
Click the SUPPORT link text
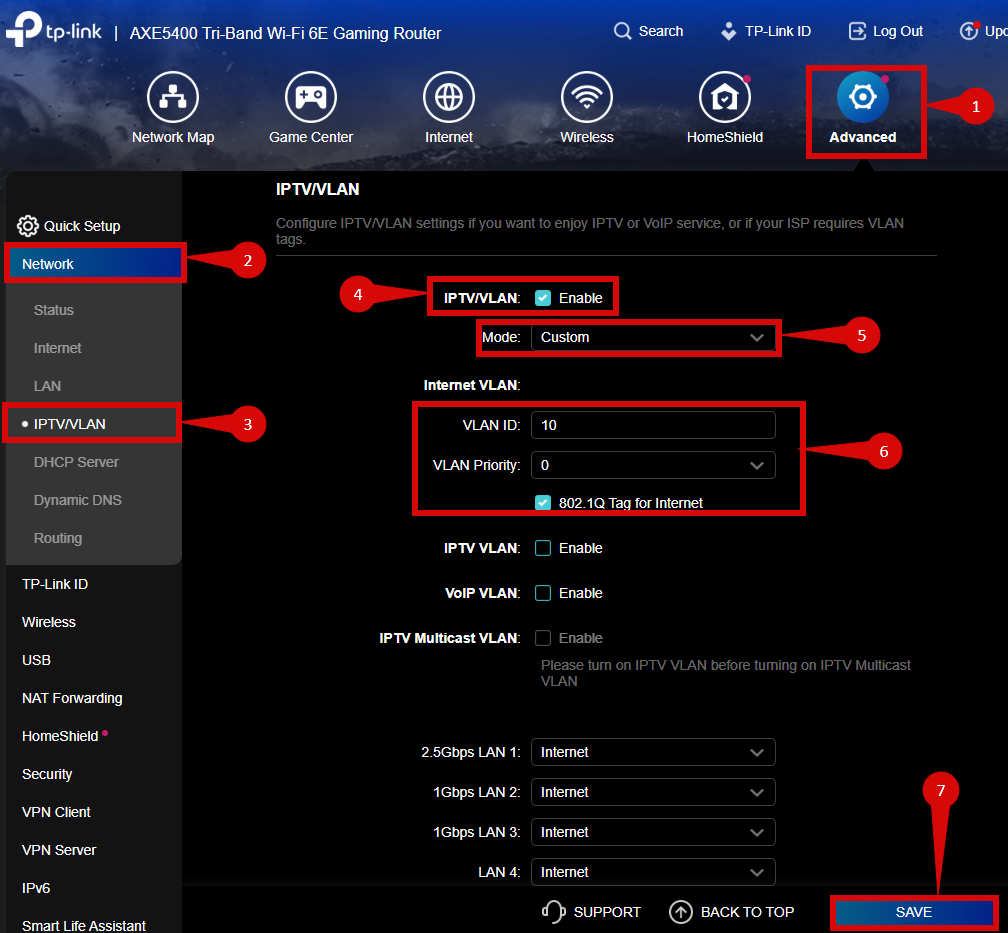(607, 912)
